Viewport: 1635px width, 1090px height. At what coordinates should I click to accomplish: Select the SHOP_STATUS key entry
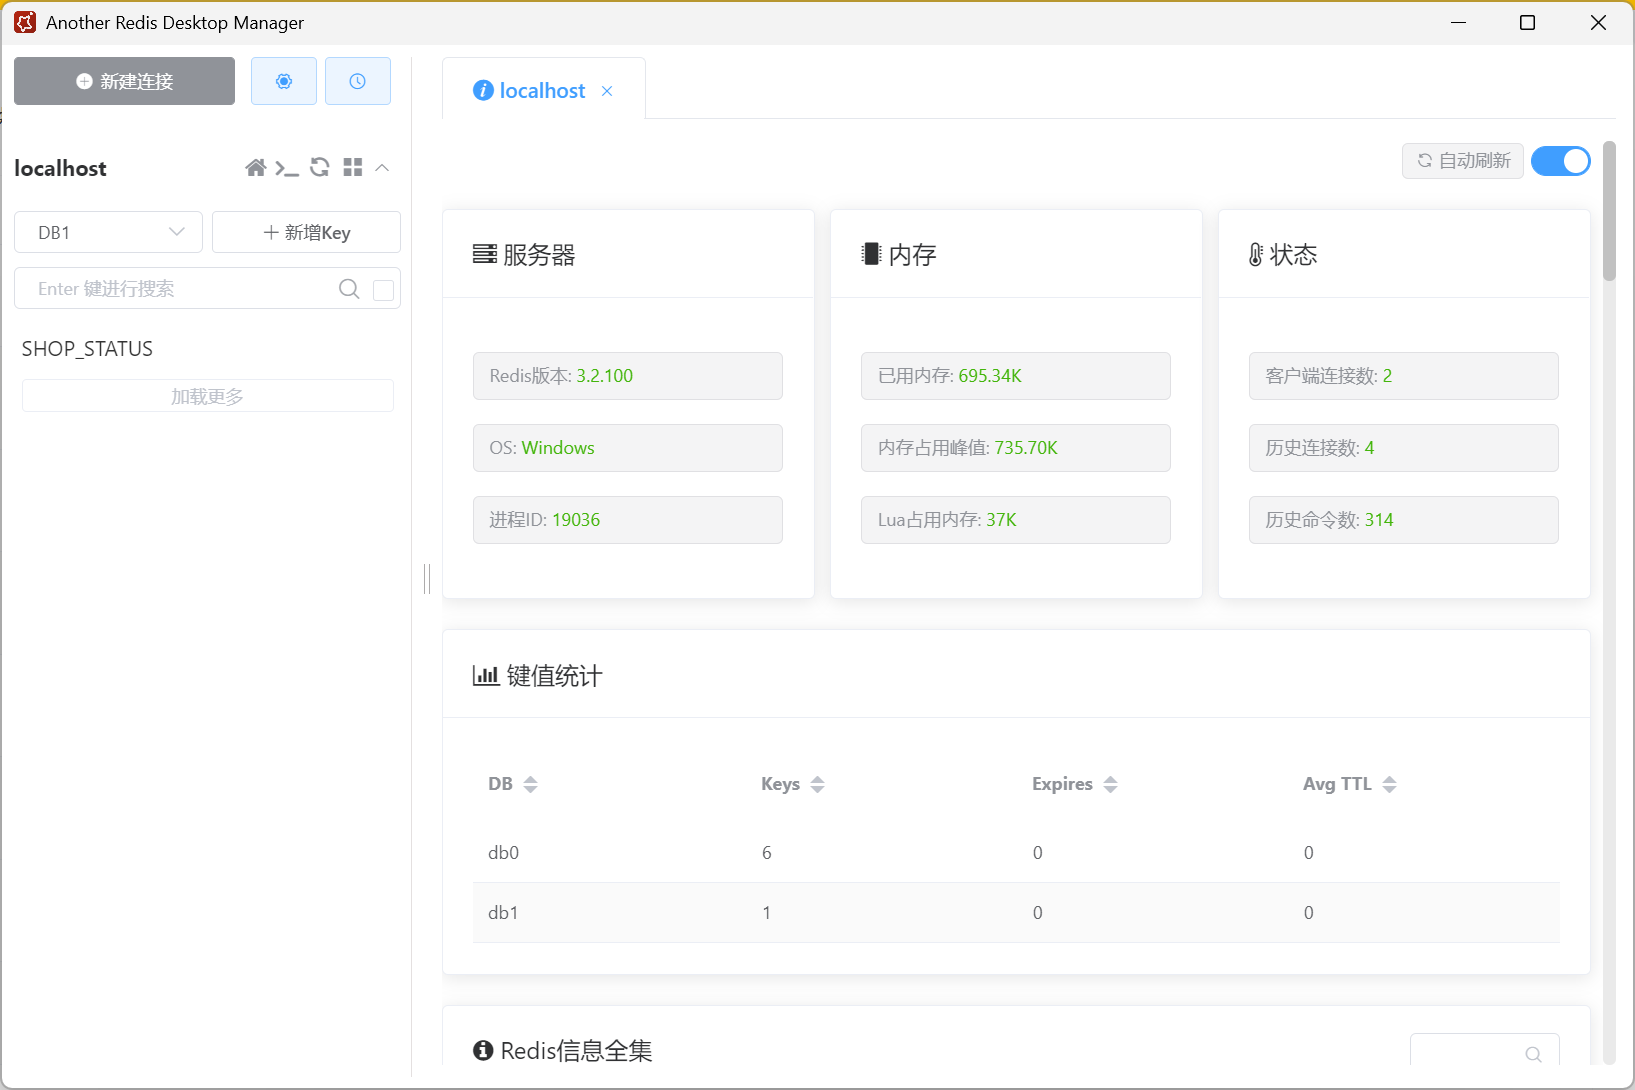(87, 348)
